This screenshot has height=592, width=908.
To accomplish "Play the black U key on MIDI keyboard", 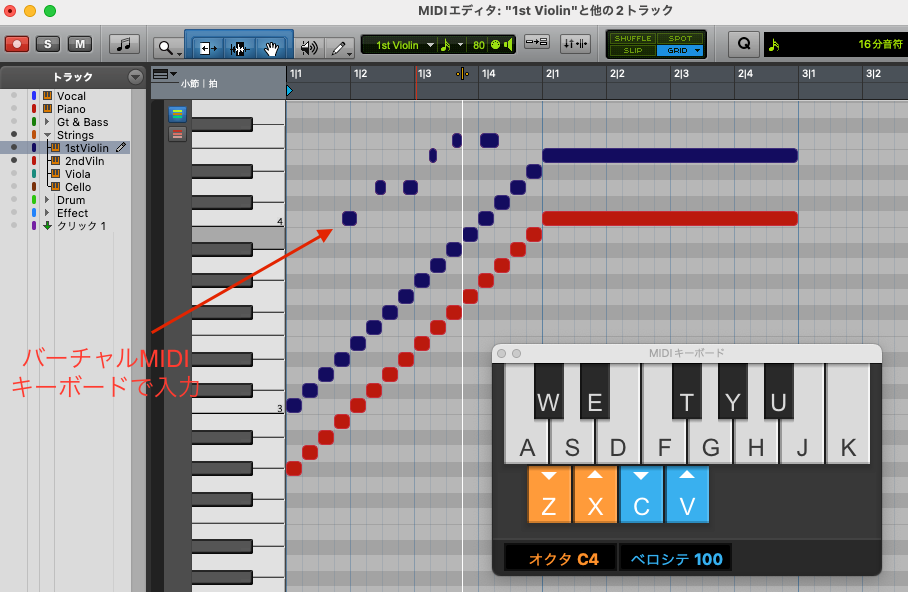I will [778, 390].
